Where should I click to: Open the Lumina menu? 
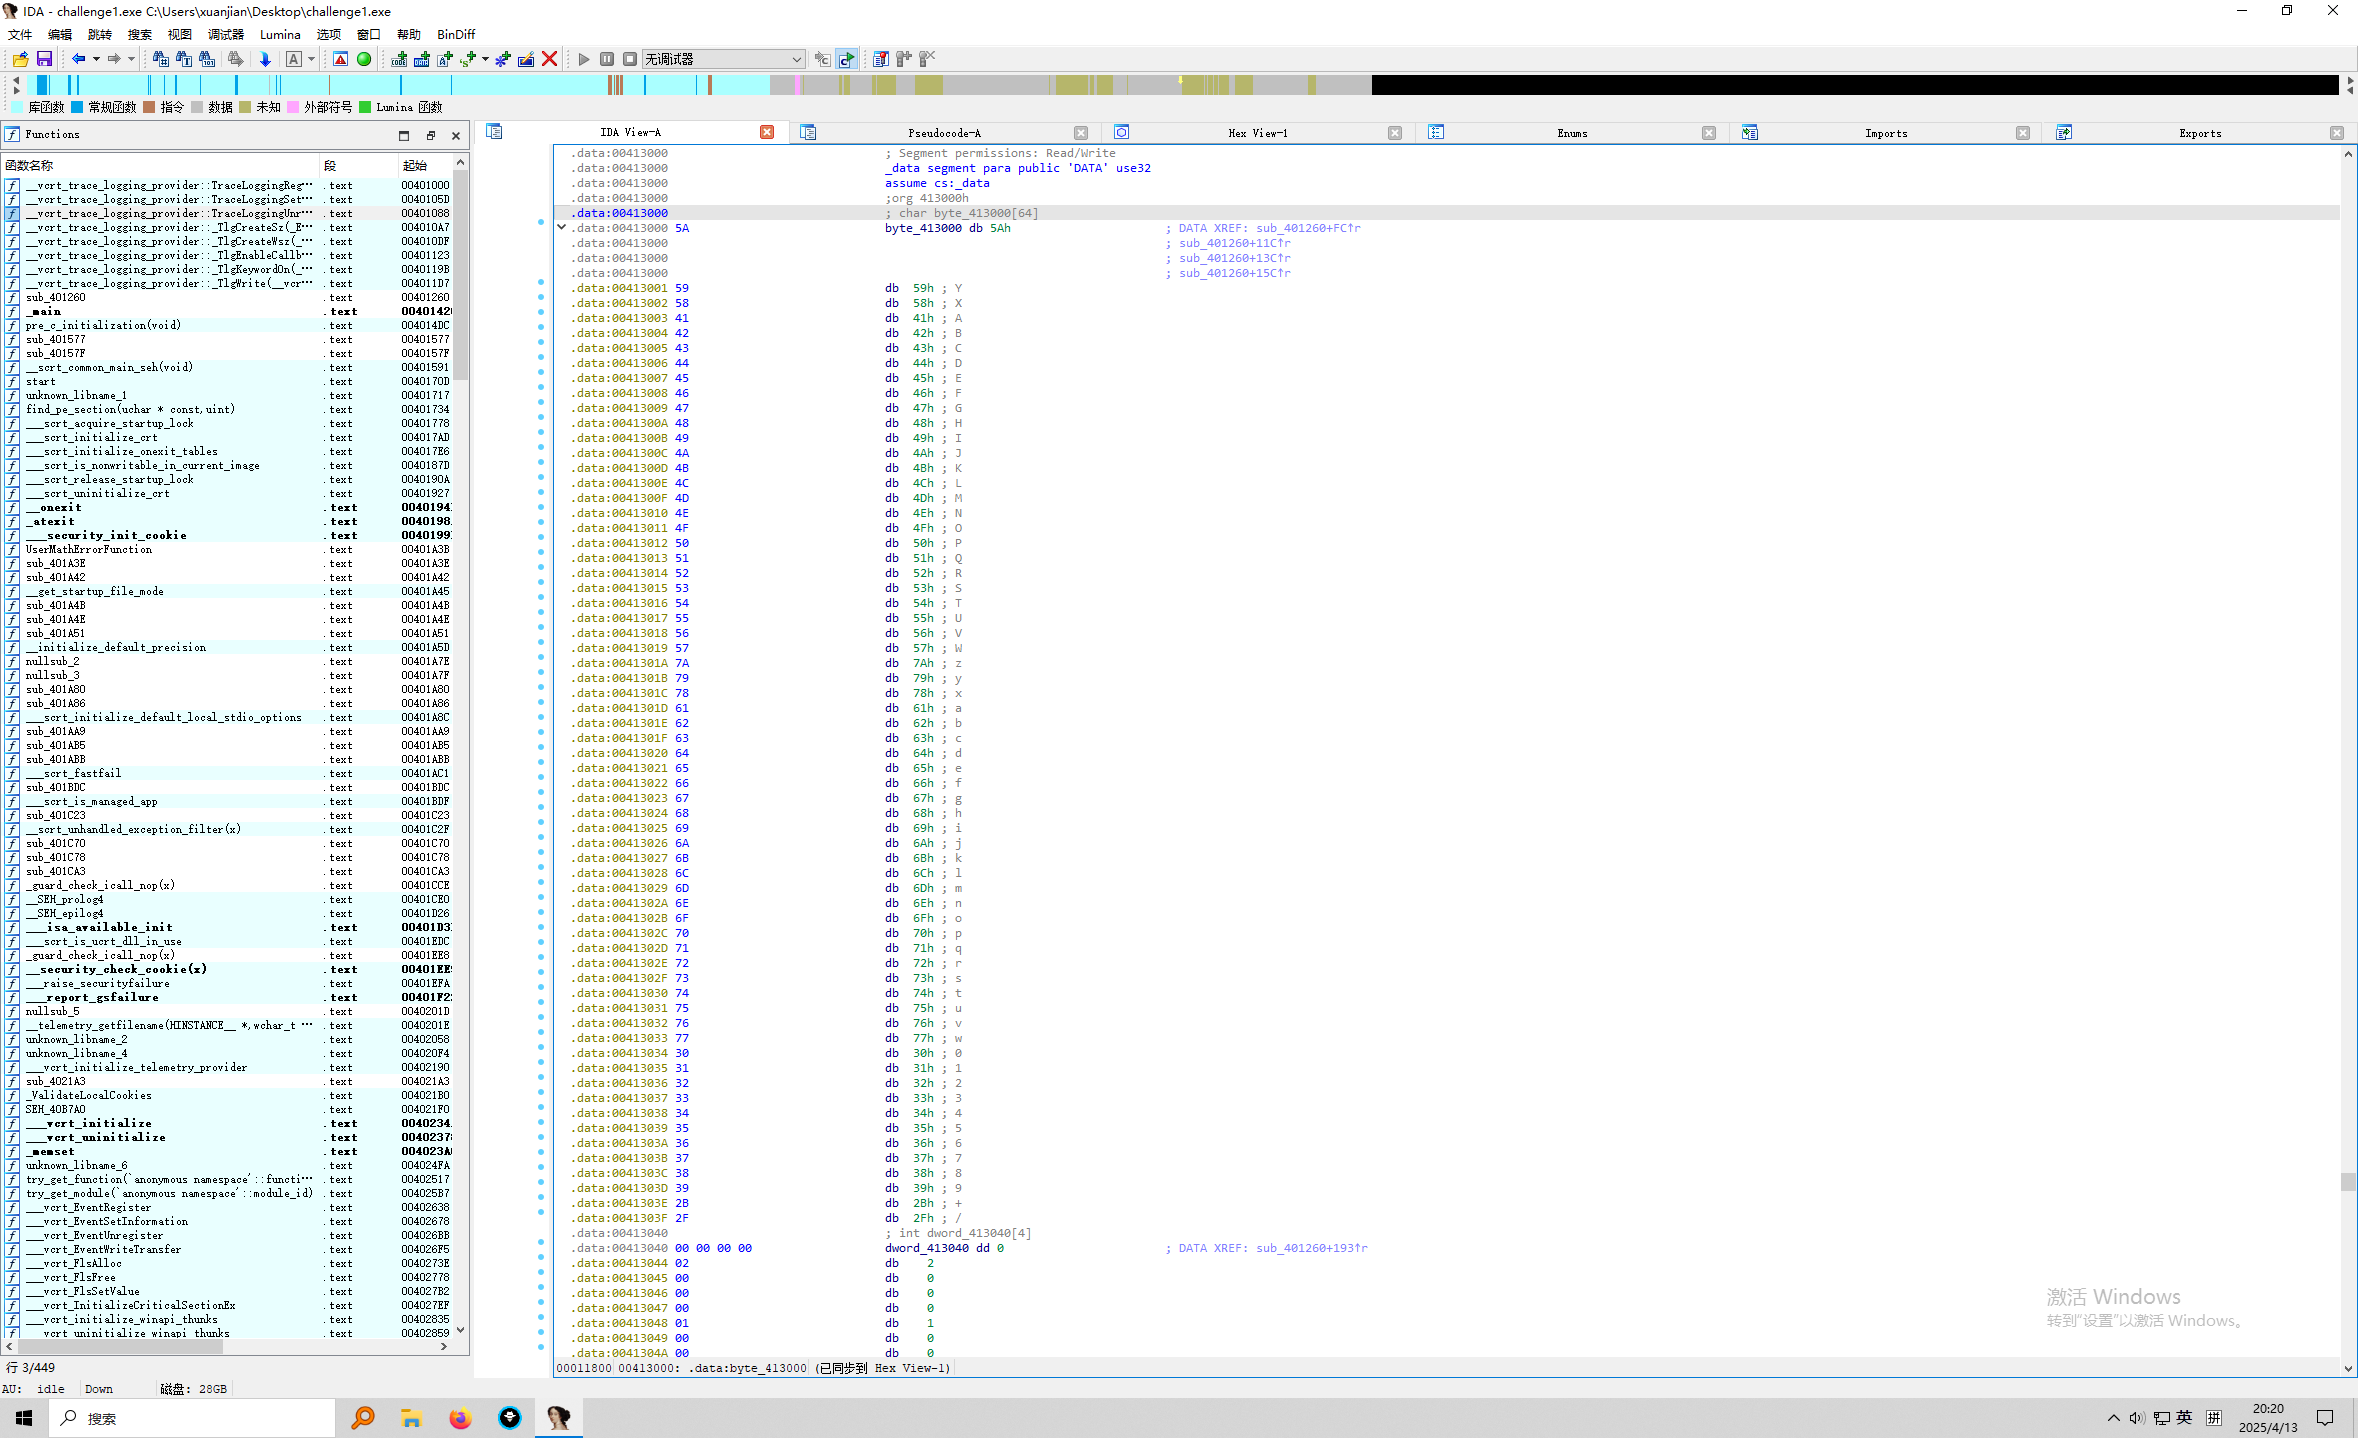280,34
